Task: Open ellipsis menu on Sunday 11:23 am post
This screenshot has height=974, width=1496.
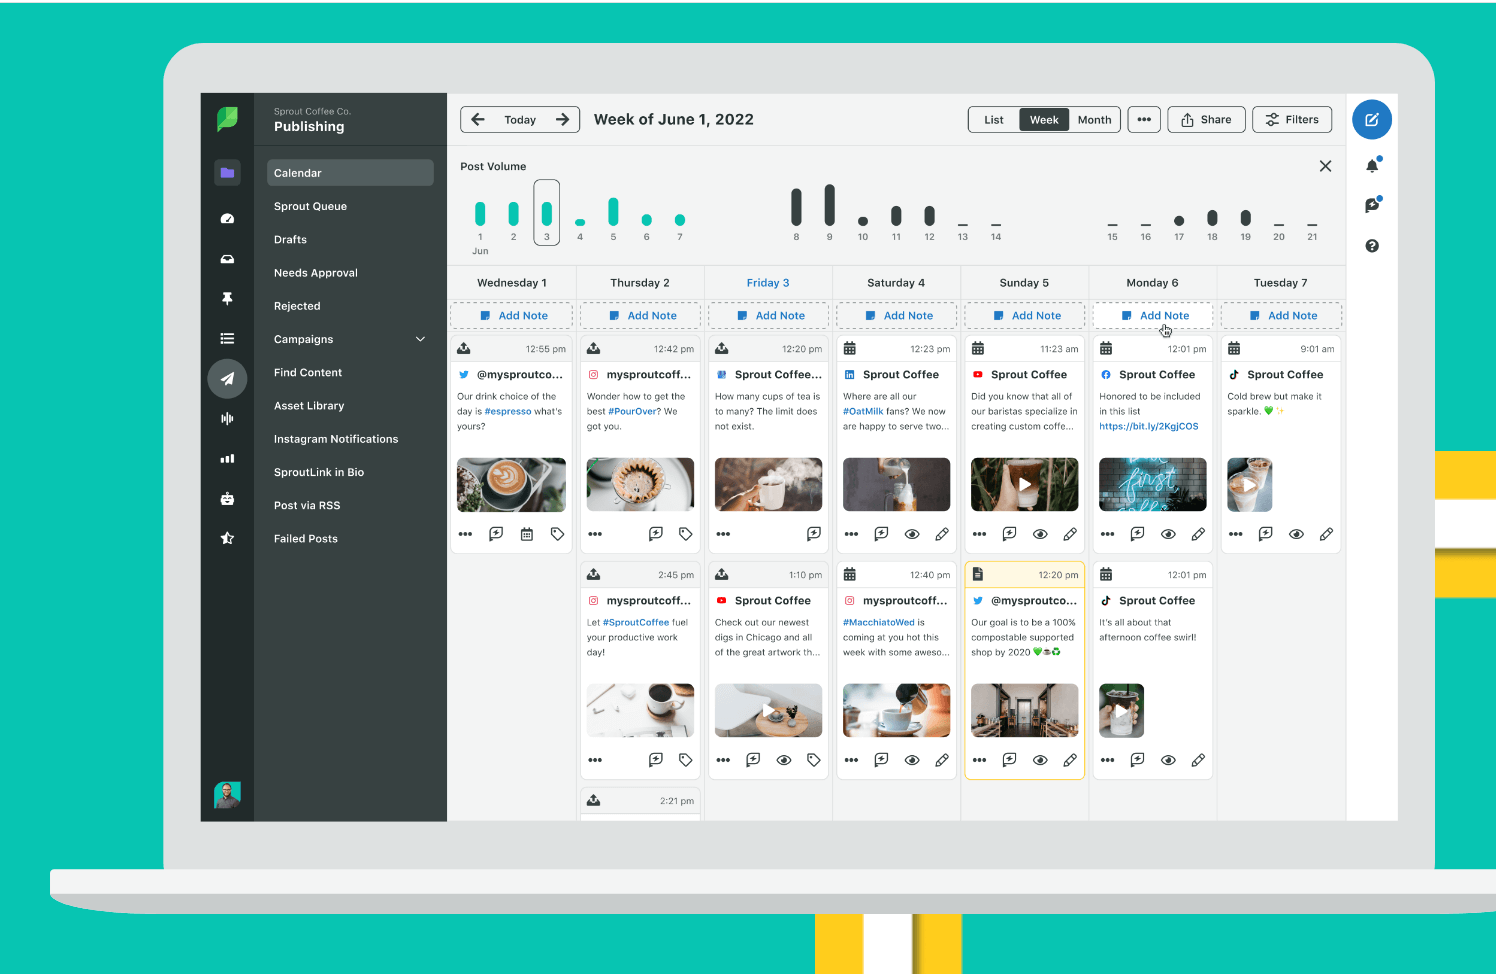Action: 979,534
